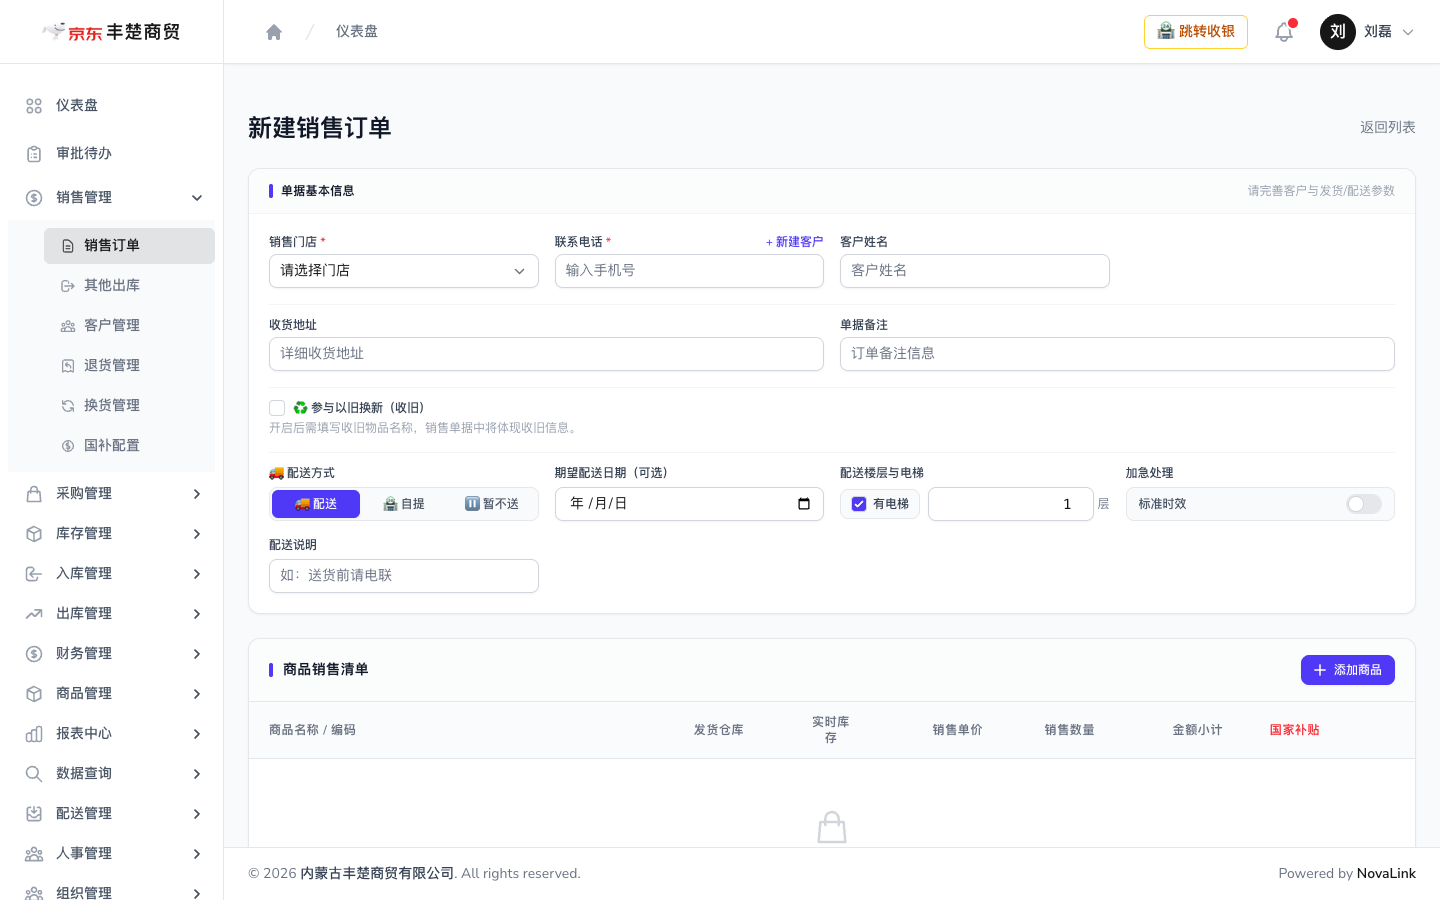Screen dimensions: 1440x900
Task: Open the notification bell
Action: (x=1284, y=32)
